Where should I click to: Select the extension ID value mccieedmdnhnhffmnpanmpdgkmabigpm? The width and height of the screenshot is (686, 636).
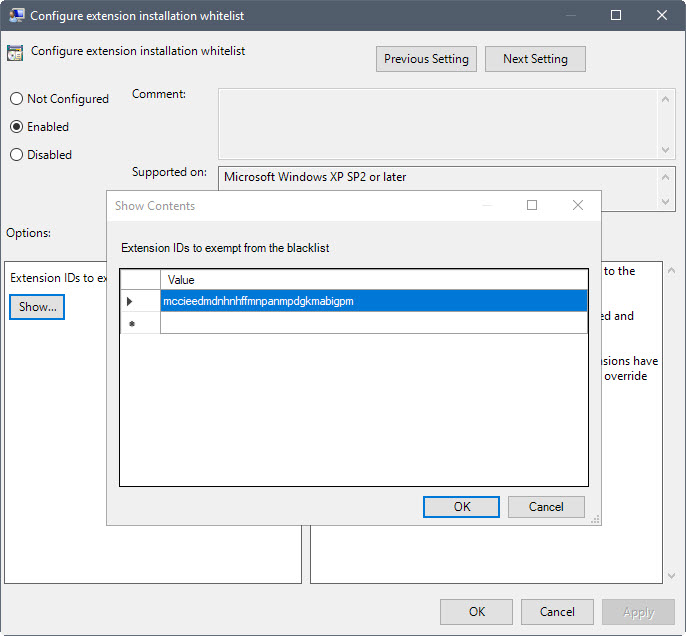click(374, 301)
